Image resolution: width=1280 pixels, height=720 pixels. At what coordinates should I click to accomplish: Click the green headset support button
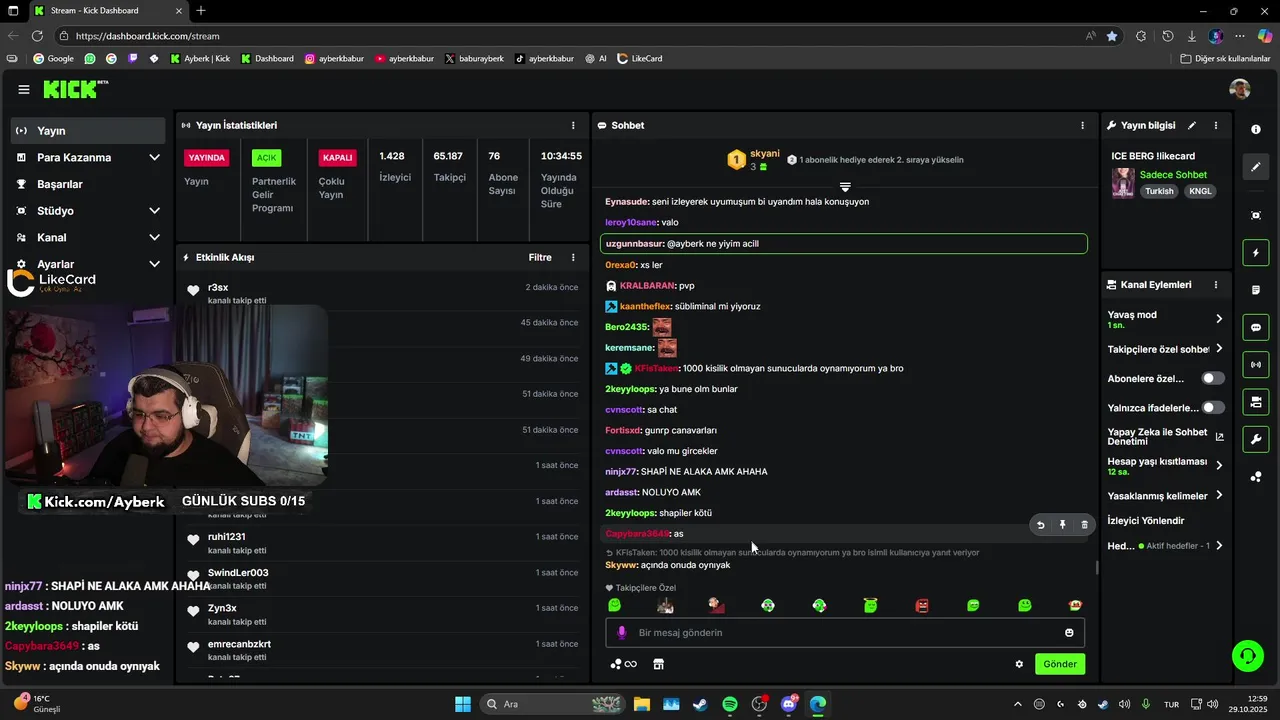(x=1248, y=656)
